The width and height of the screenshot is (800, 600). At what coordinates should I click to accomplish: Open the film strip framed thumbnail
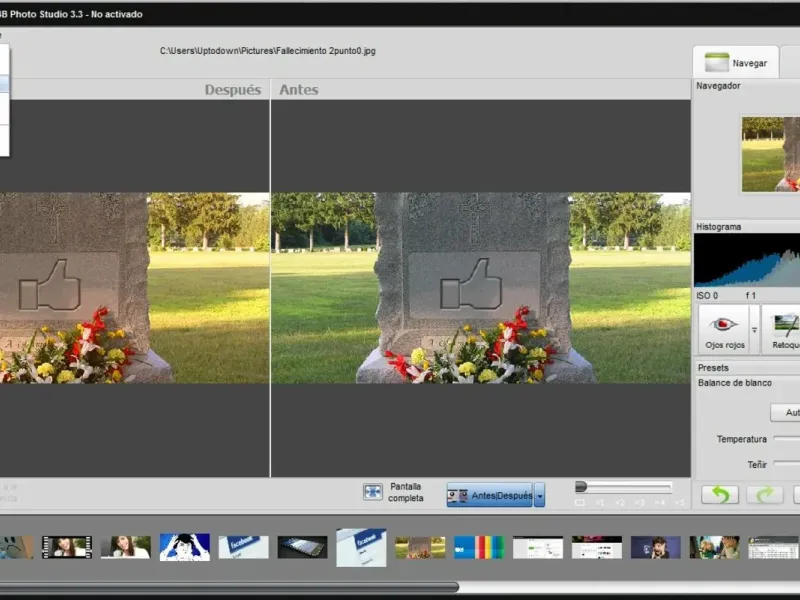click(x=66, y=547)
